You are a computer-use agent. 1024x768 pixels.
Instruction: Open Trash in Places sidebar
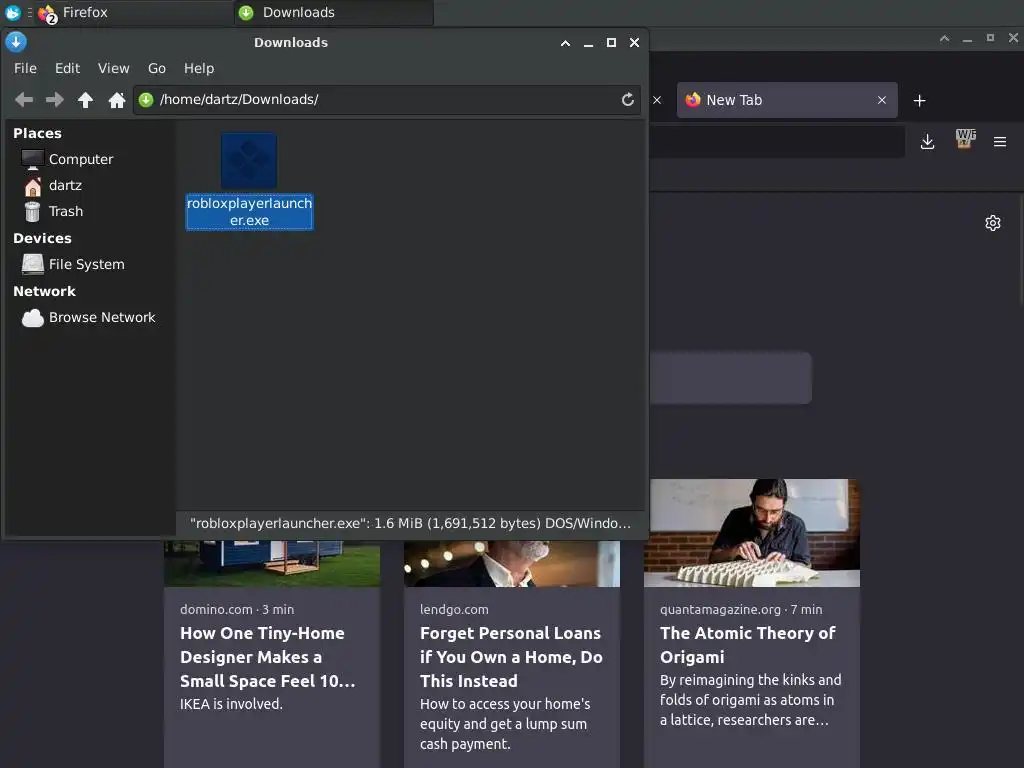point(54,212)
